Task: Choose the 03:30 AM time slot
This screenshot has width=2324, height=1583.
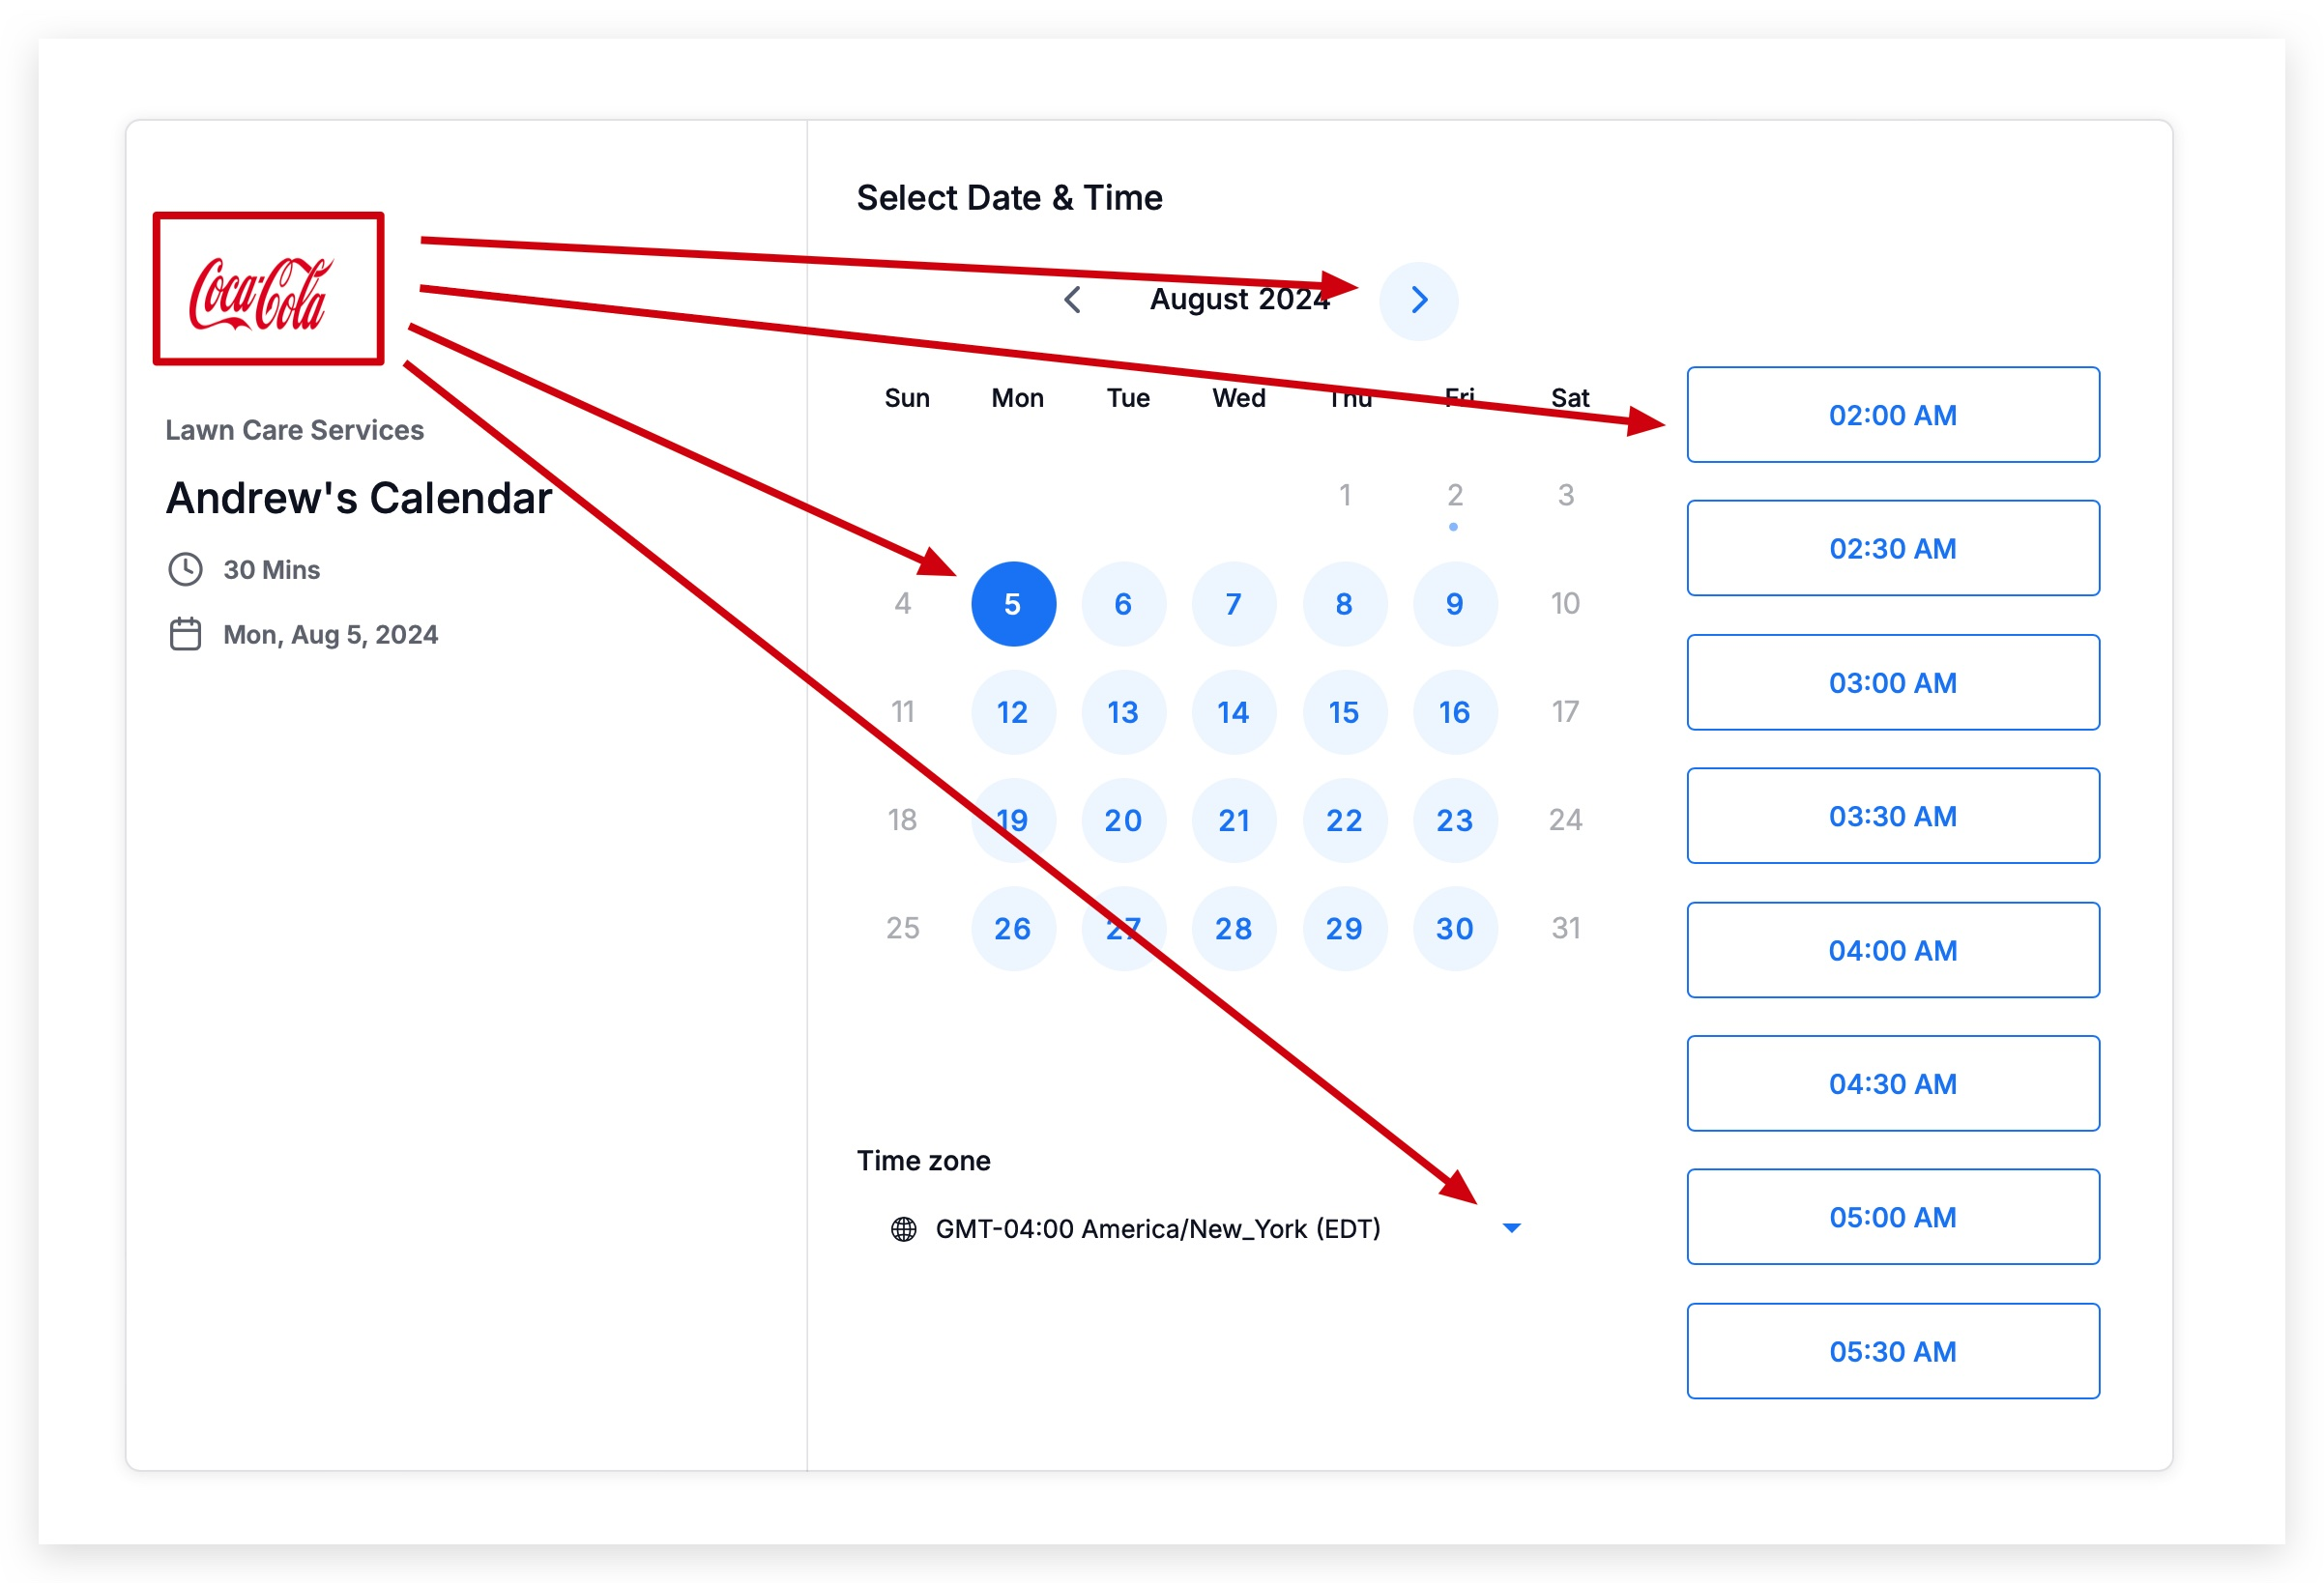Action: point(1892,816)
